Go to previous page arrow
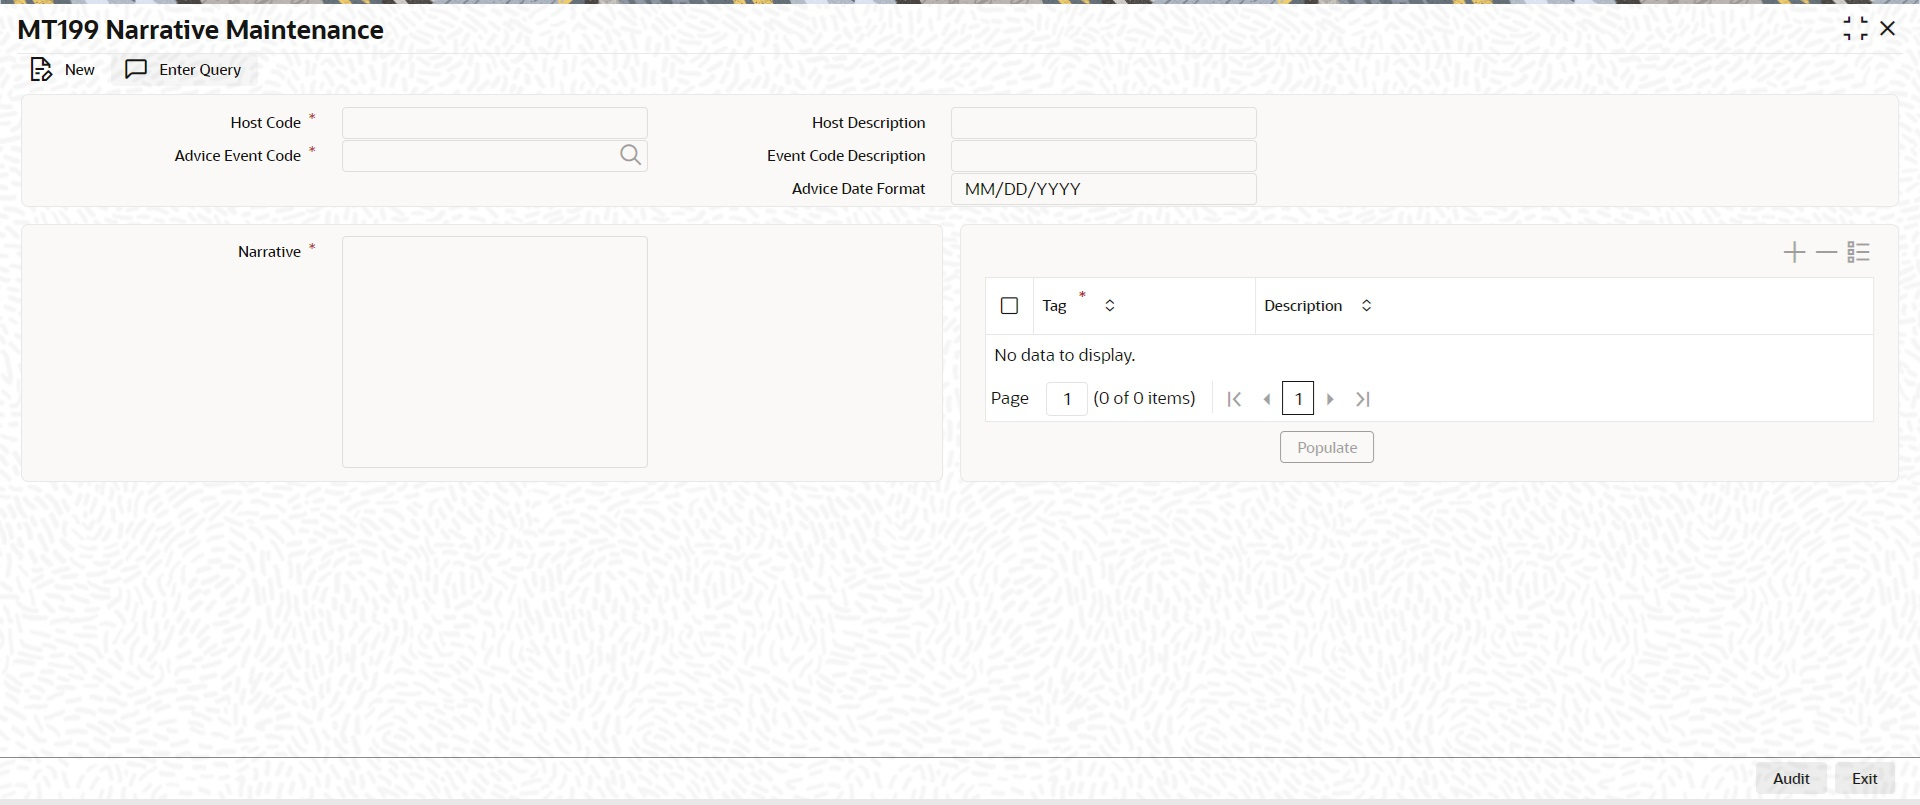 (1267, 399)
